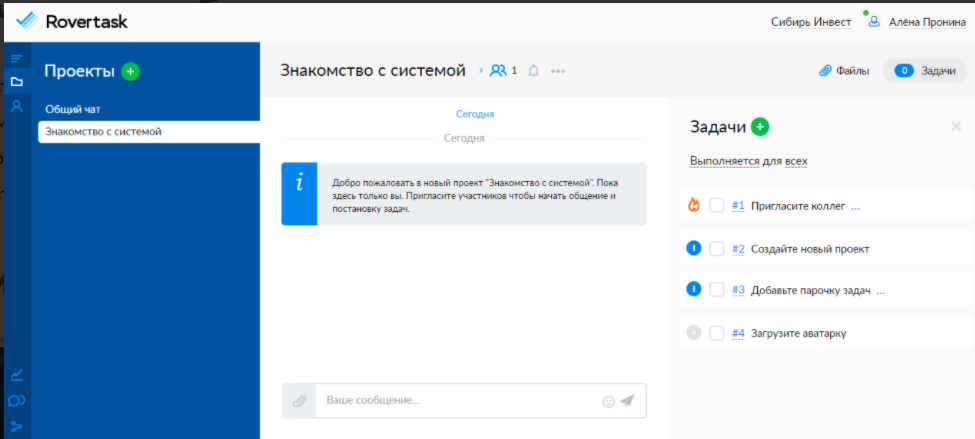
Task: Click the welcome info message
Action: (x=464, y=194)
